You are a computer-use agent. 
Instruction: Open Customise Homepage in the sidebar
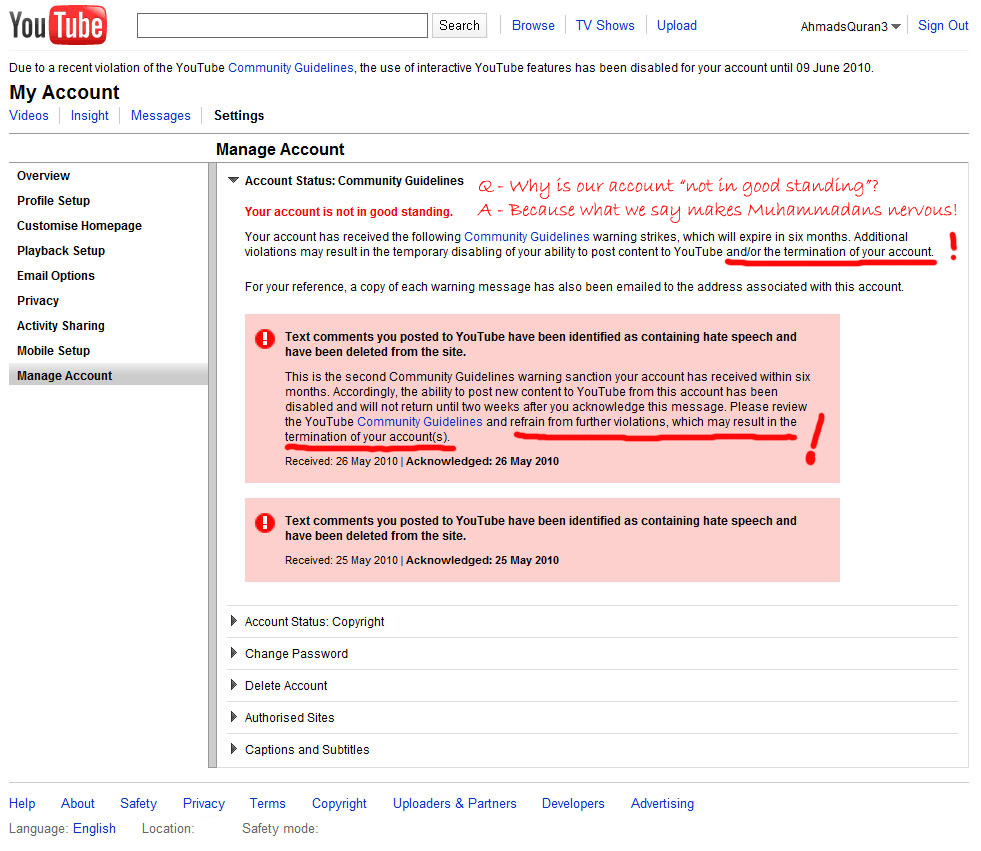[x=79, y=226]
